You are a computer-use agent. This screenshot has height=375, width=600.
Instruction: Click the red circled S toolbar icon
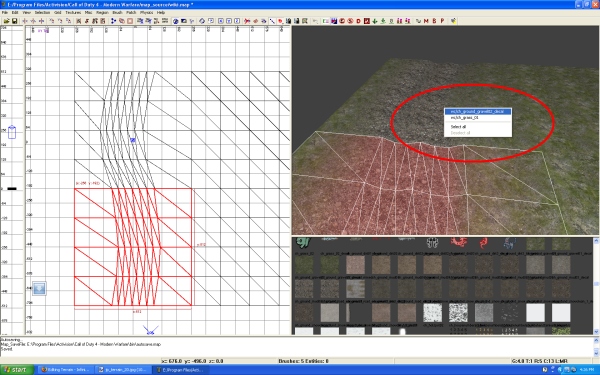[x=350, y=21]
